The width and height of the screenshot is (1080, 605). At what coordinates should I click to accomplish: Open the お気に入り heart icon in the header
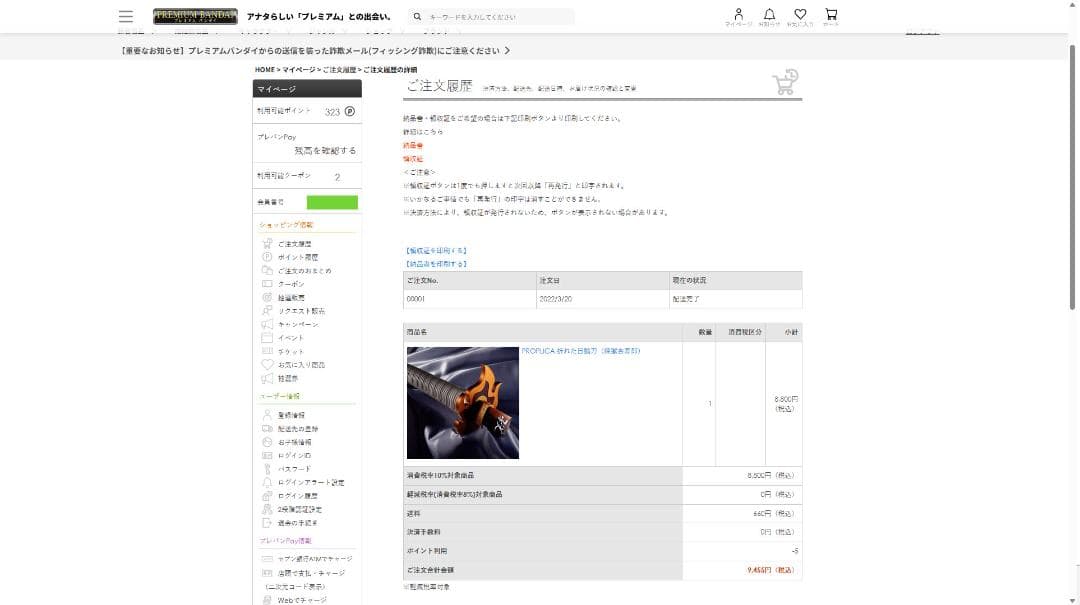(799, 16)
